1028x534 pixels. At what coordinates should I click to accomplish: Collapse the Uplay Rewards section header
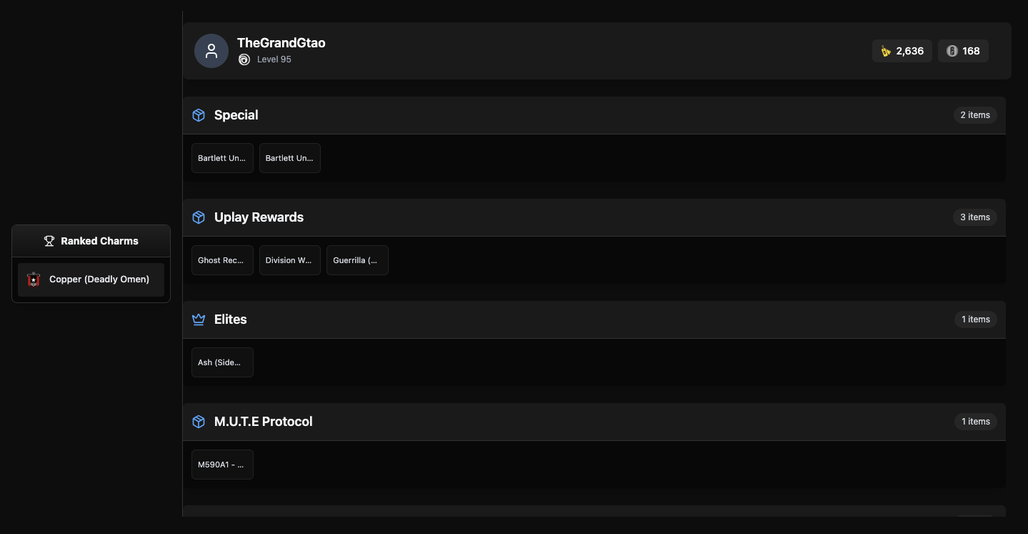tap(594, 218)
